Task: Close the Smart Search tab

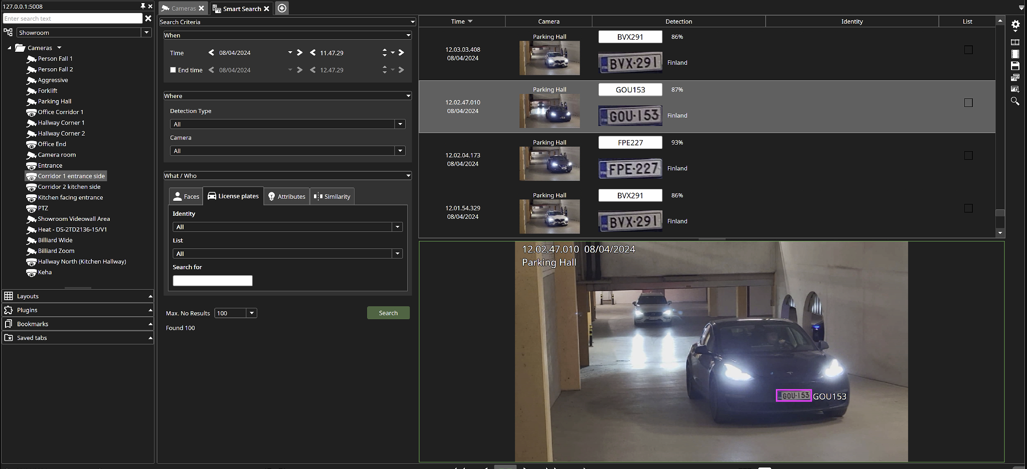Action: point(267,9)
